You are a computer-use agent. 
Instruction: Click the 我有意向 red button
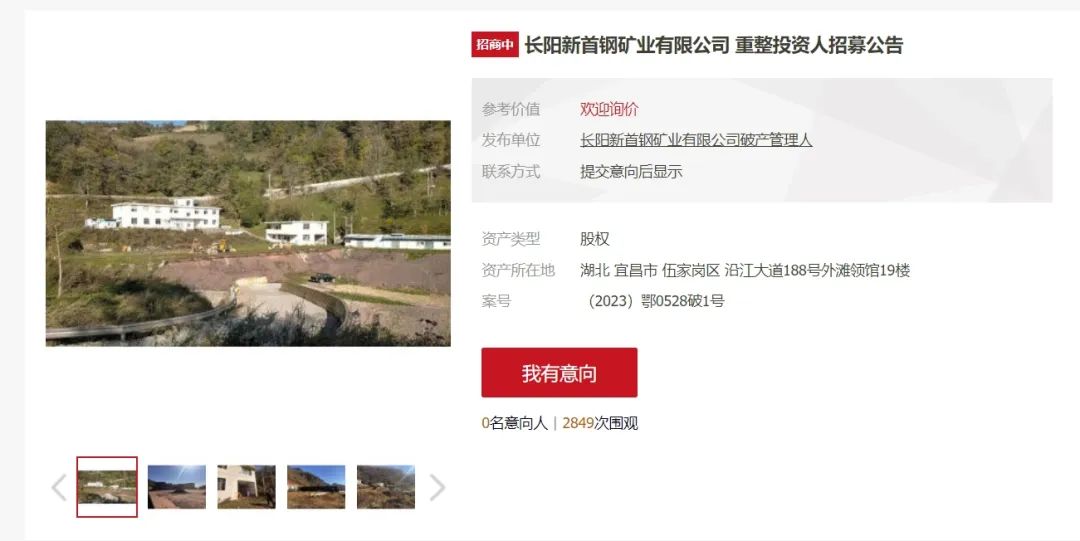(559, 373)
